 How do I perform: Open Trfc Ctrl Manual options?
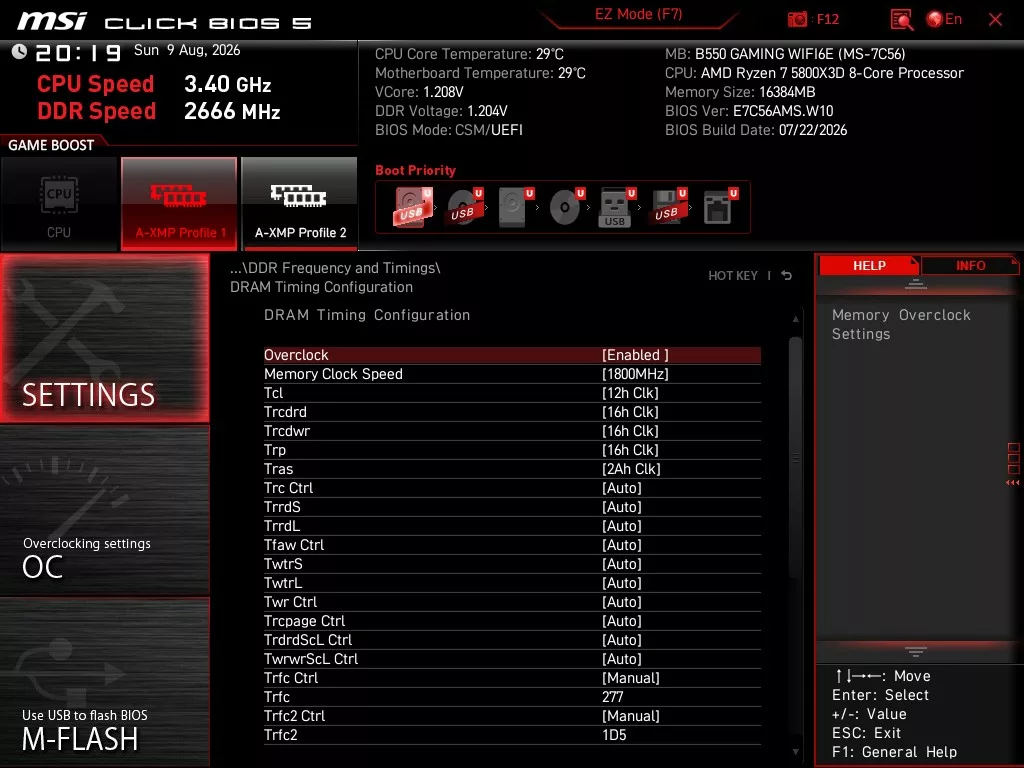point(512,678)
